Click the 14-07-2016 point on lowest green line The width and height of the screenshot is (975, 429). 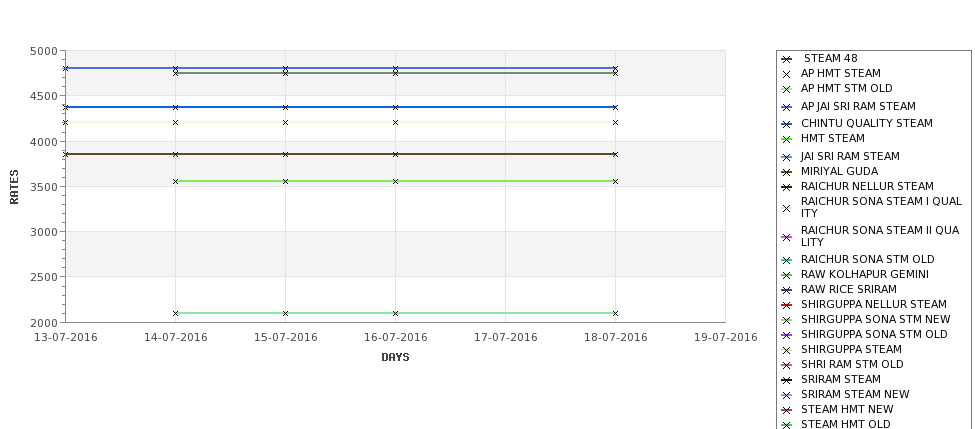pyautogui.click(x=175, y=313)
